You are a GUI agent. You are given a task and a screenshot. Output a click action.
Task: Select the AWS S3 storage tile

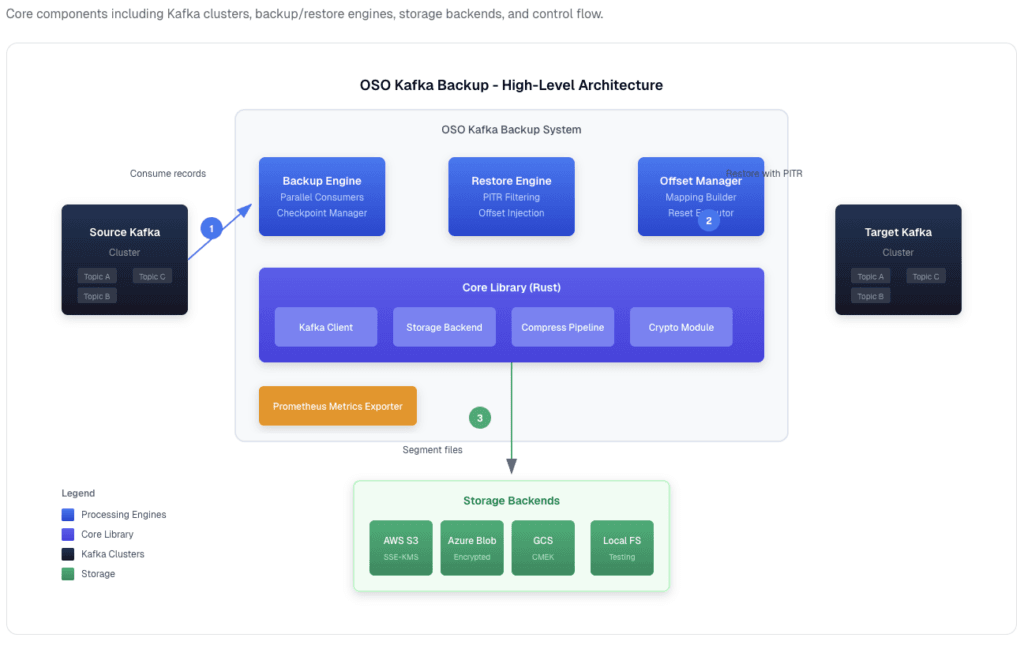401,547
